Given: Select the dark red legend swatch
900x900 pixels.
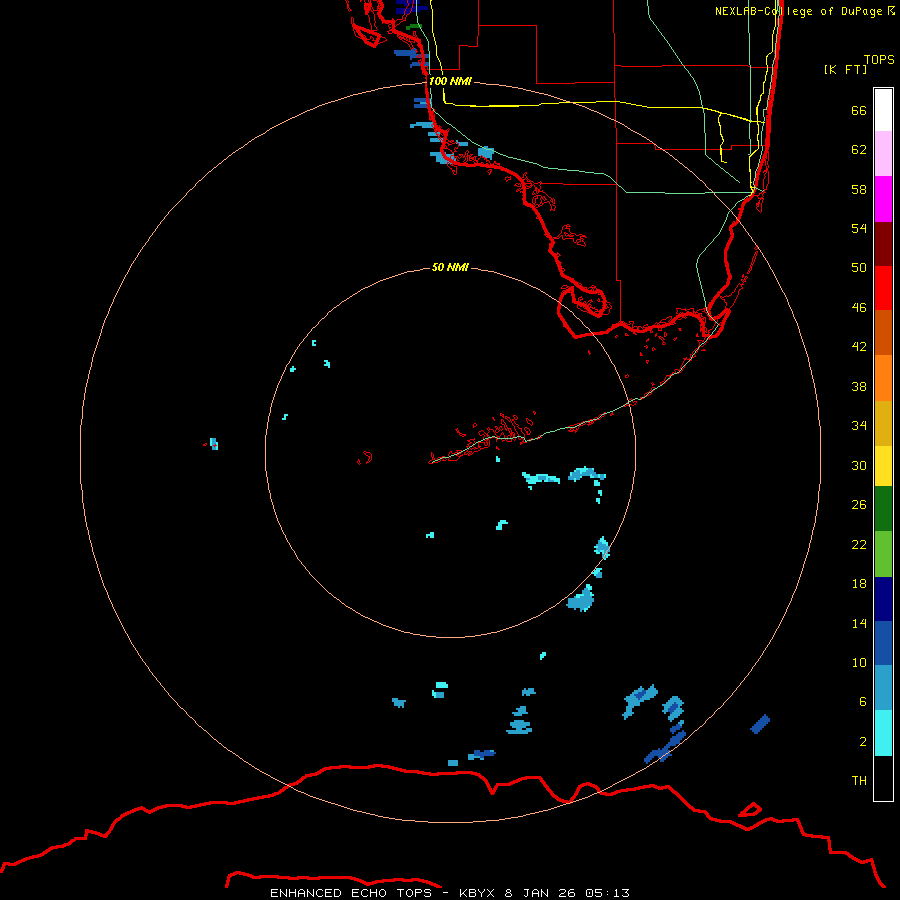Looking at the screenshot, I should (883, 243).
